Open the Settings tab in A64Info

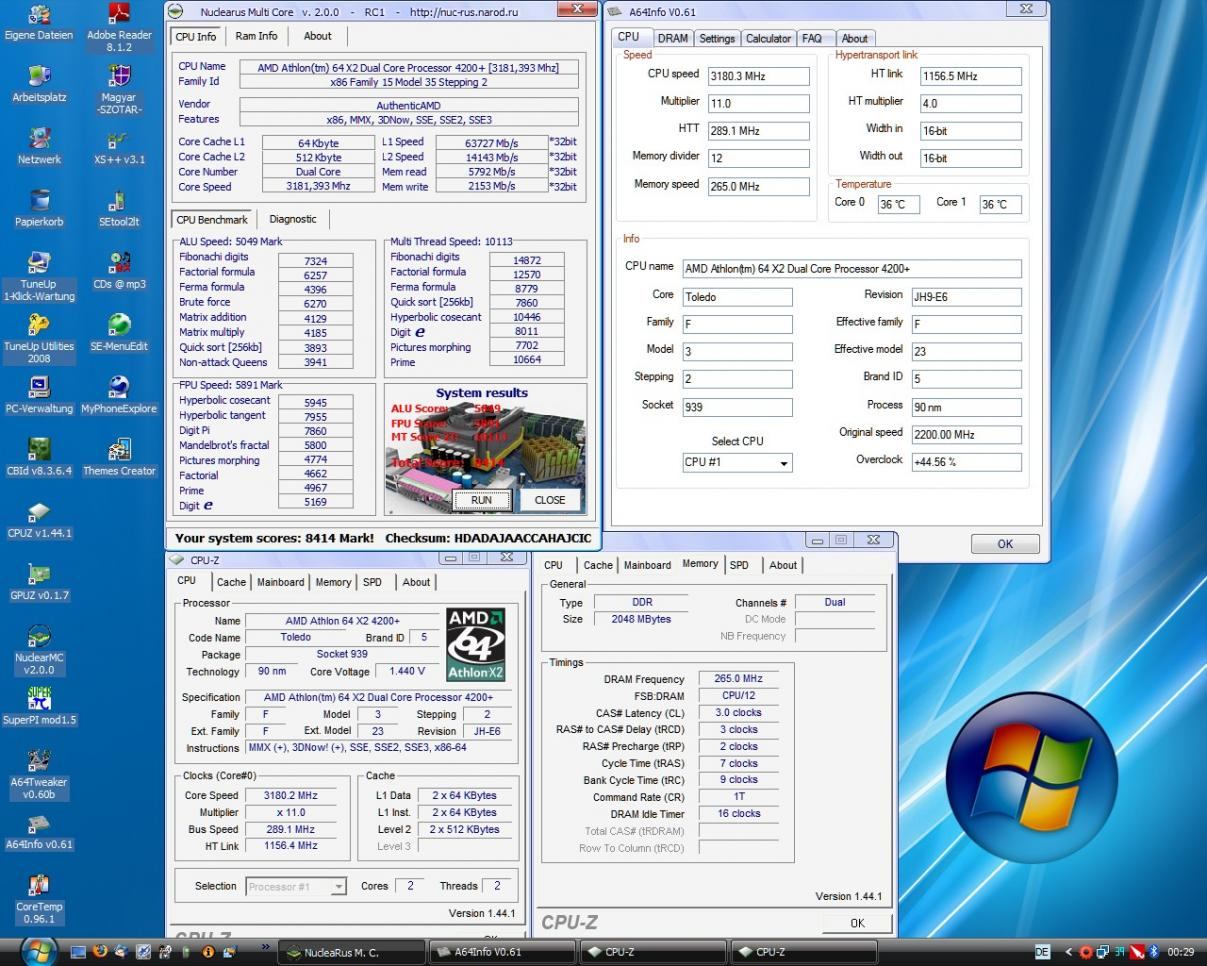pos(716,38)
